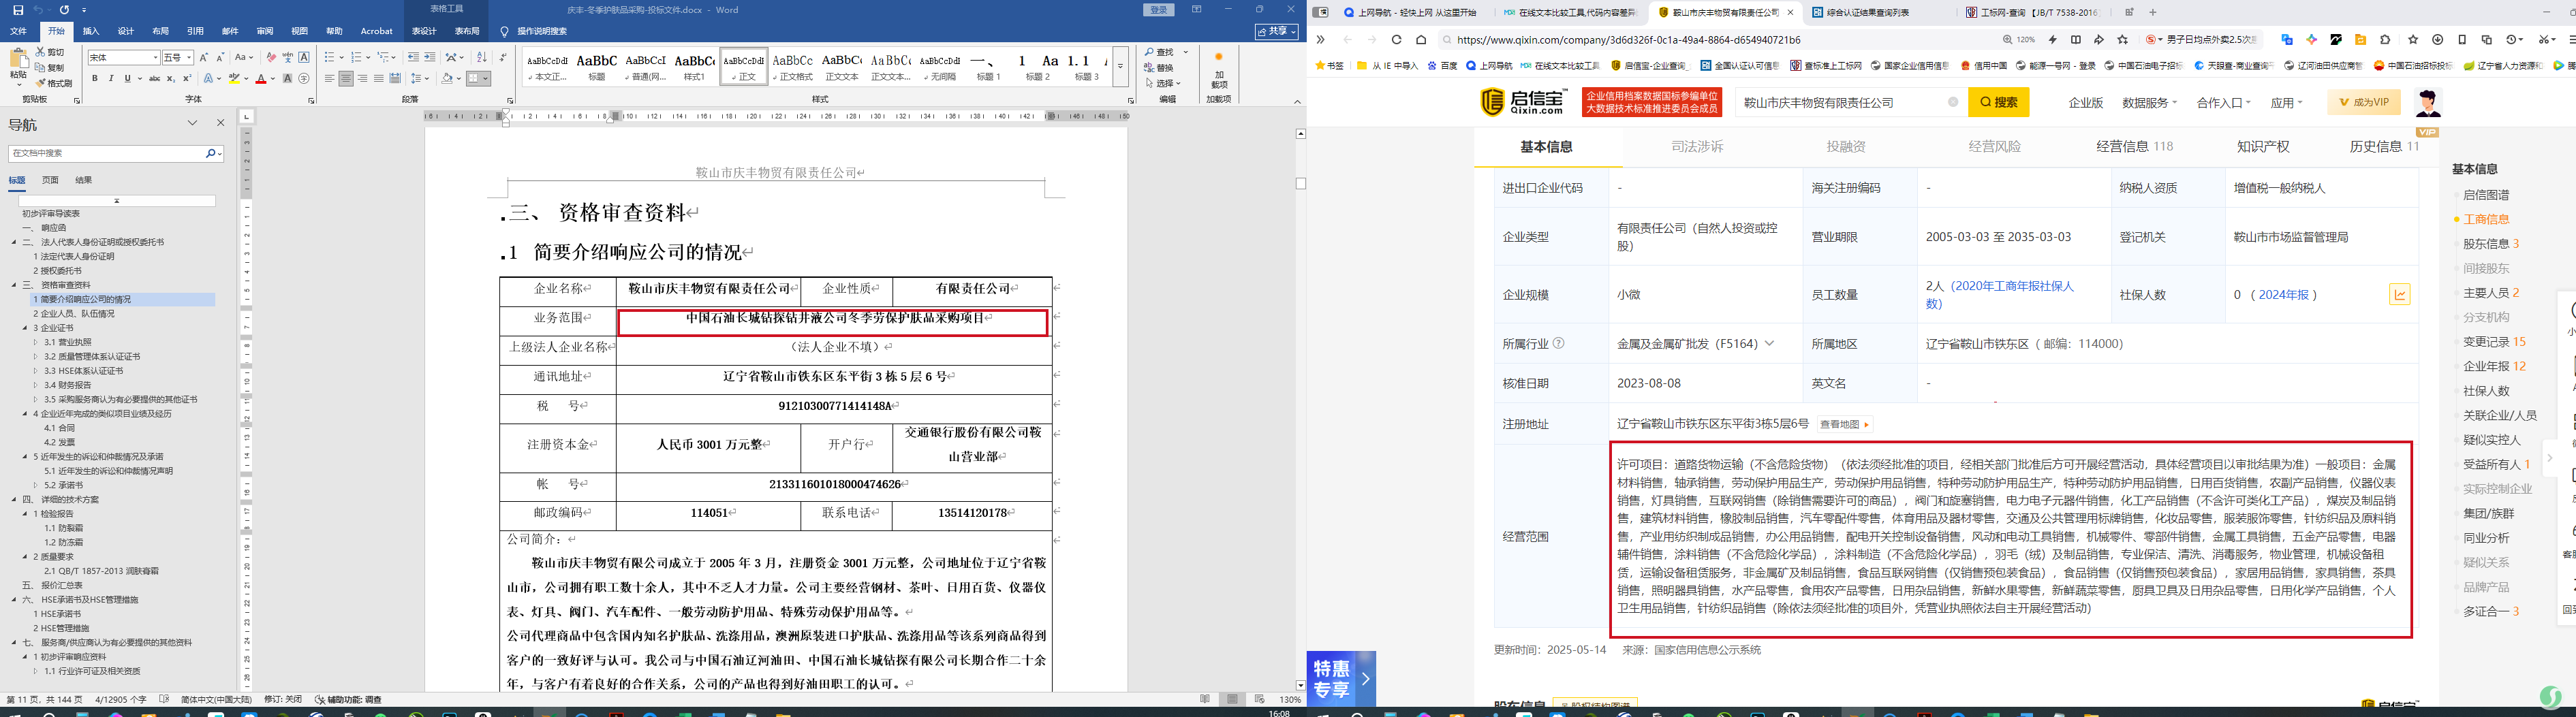2576x717 pixels.
Task: Click the Cut (剪切) scissors button in Word
Action: coord(49,51)
